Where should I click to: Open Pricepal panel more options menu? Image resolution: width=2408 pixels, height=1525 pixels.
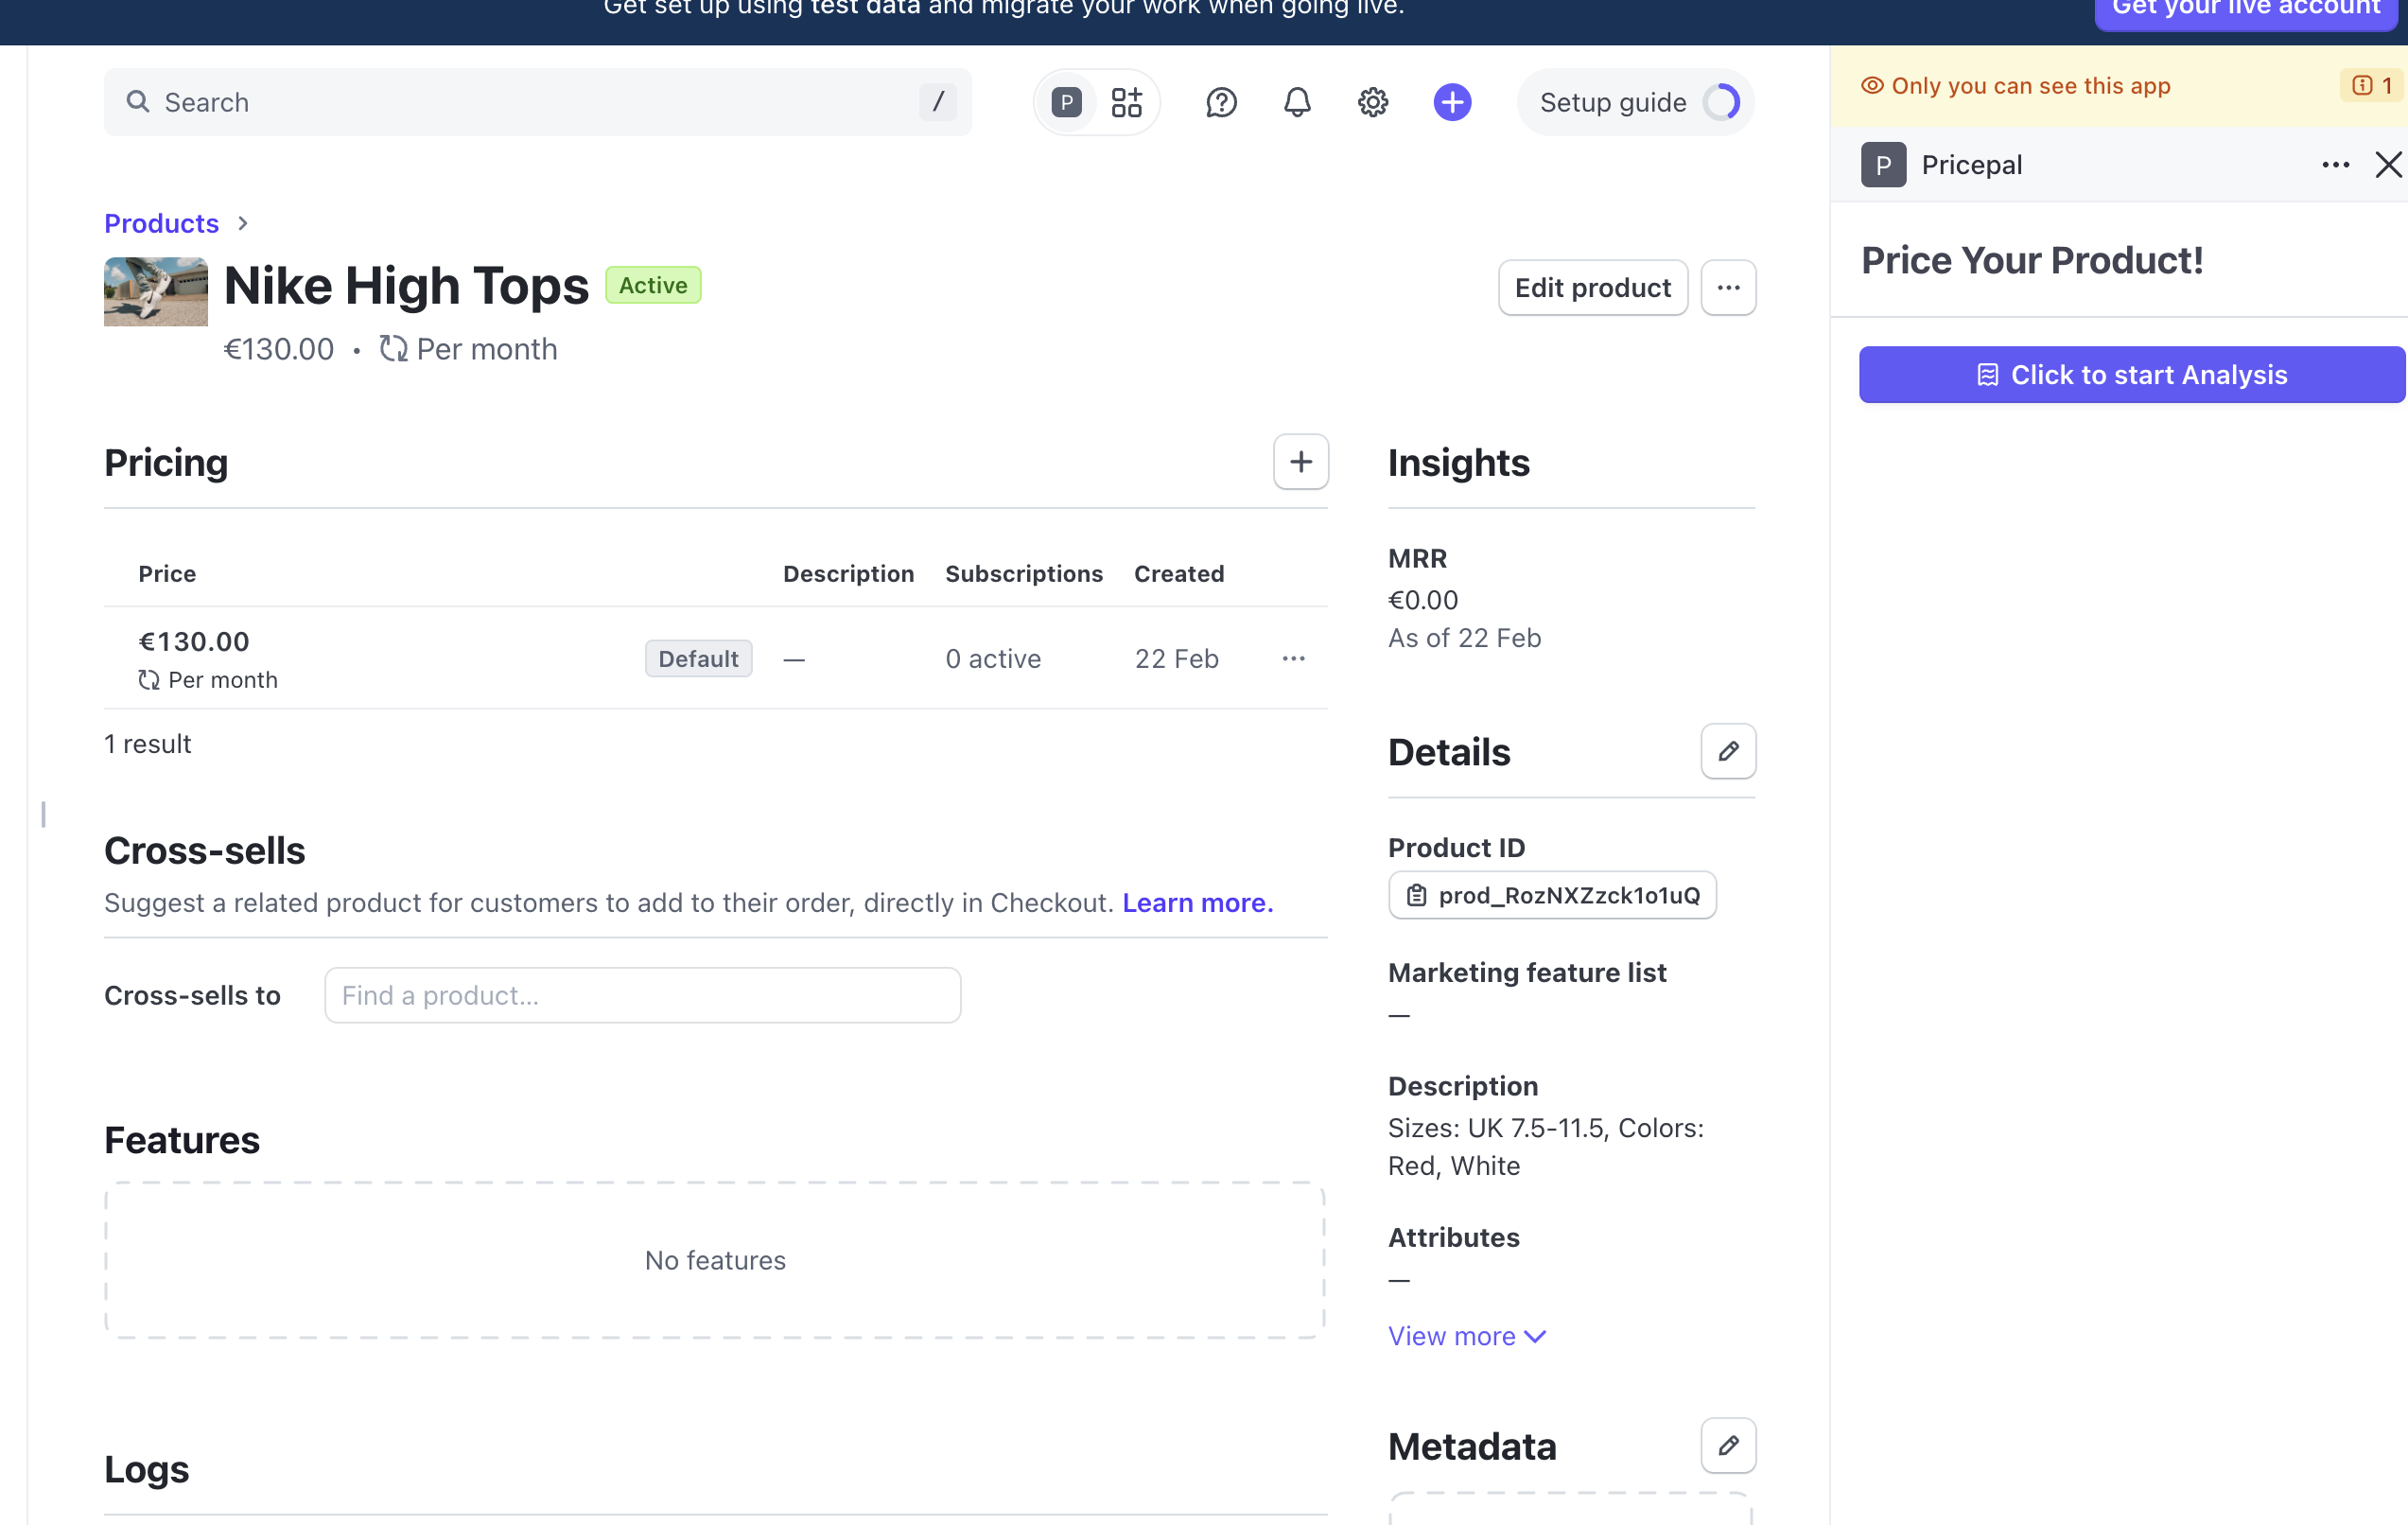2335,165
